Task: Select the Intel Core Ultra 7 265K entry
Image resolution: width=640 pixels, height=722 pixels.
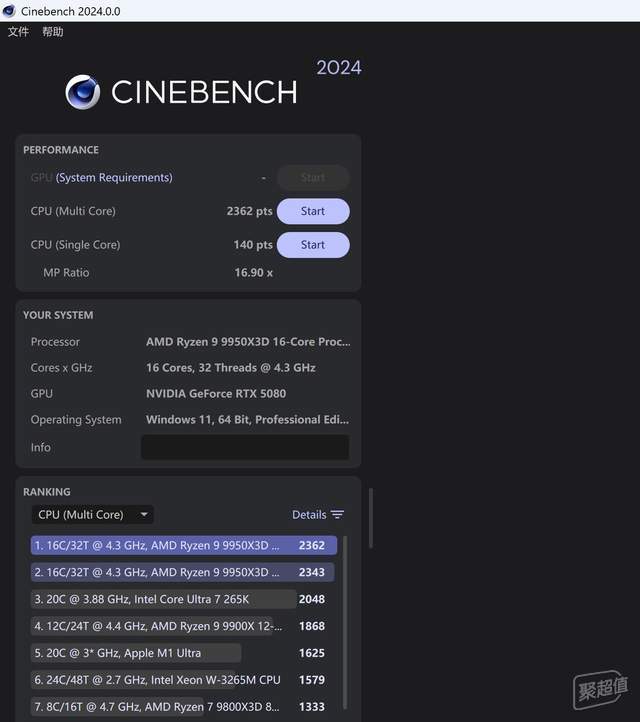Action: click(184, 599)
